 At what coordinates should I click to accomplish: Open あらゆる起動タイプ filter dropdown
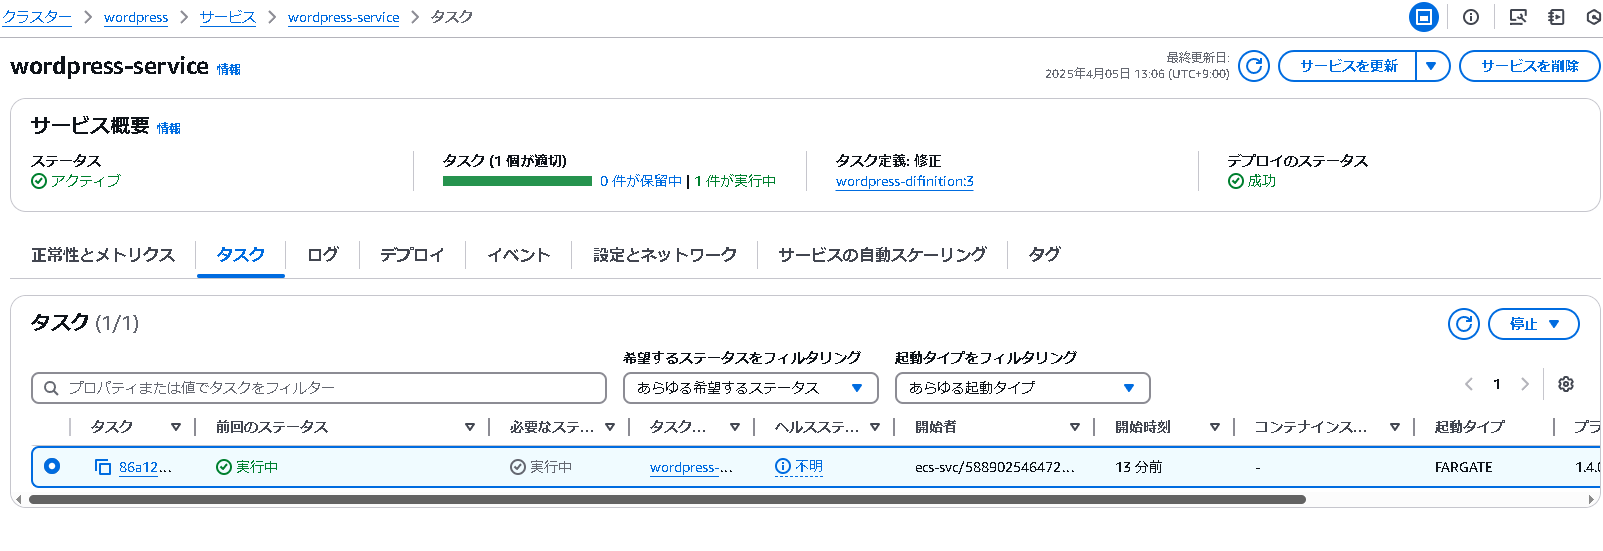(x=1022, y=388)
